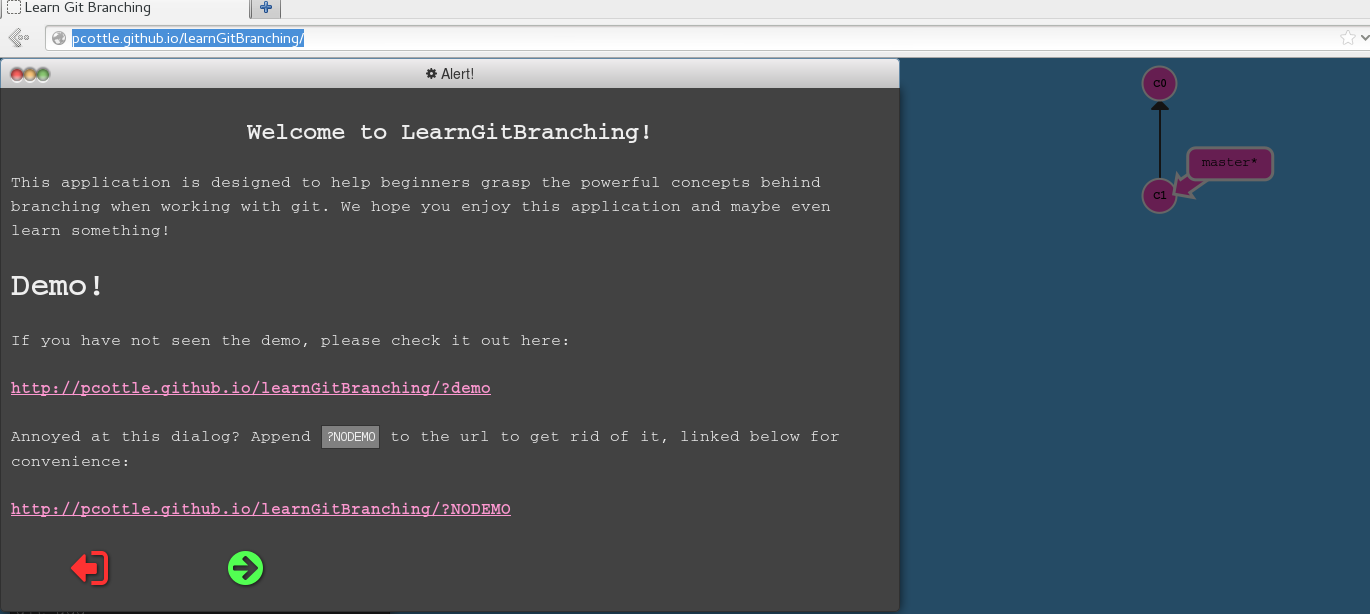This screenshot has height=614, width=1370.
Task: Click the bookmark star icon
Action: 1348,38
